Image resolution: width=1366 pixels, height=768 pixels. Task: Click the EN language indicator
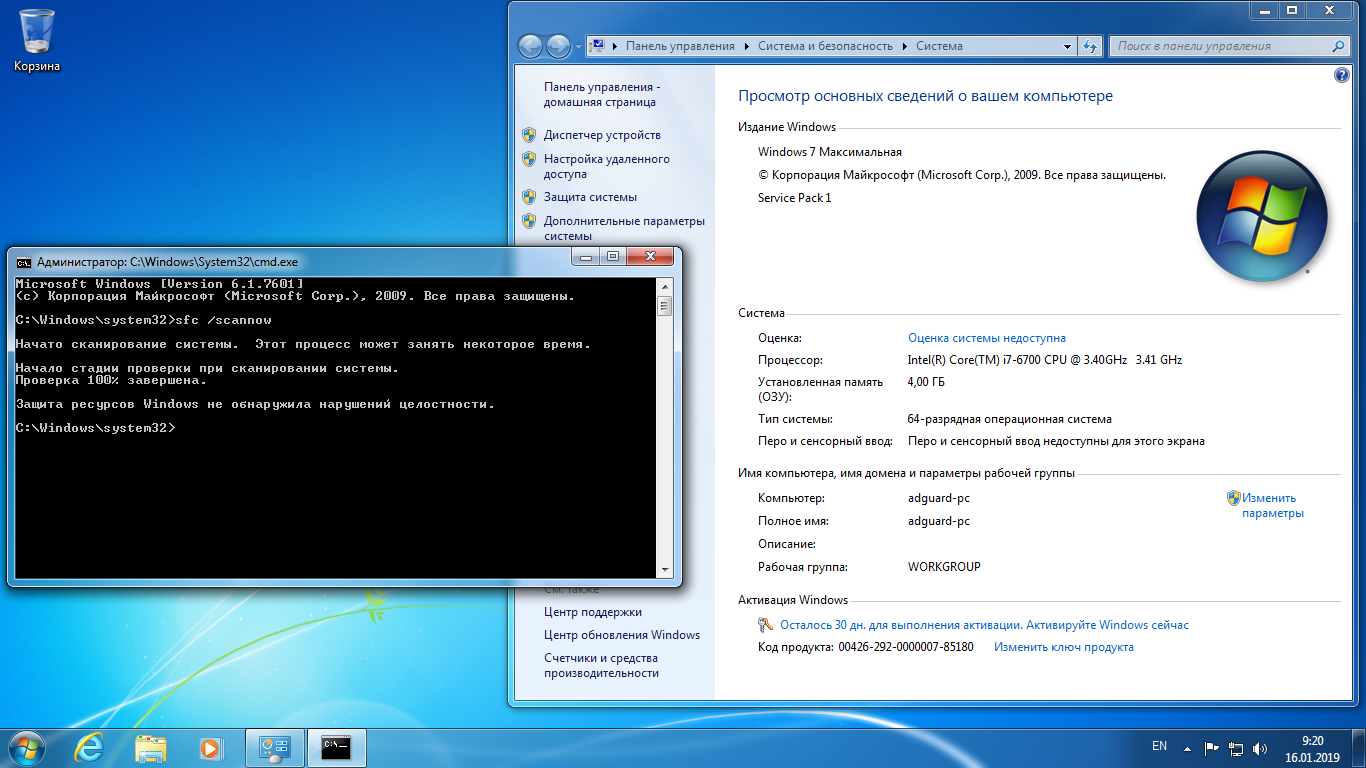[1160, 746]
